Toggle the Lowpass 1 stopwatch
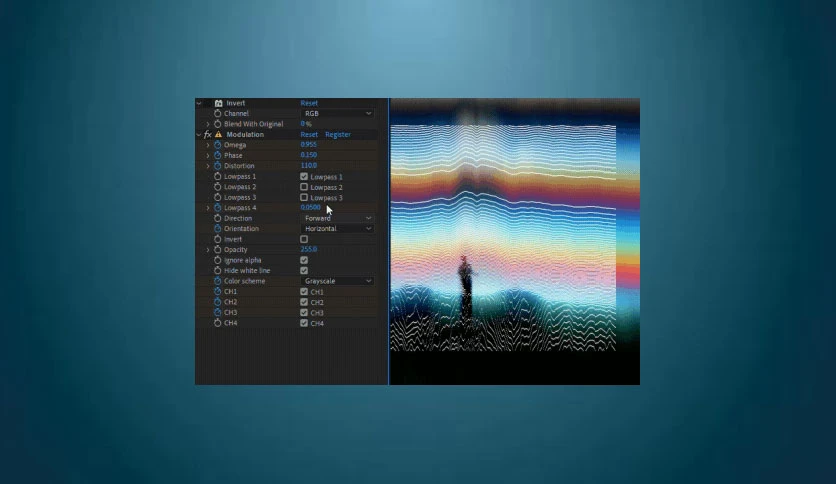836x484 pixels. pos(218,176)
